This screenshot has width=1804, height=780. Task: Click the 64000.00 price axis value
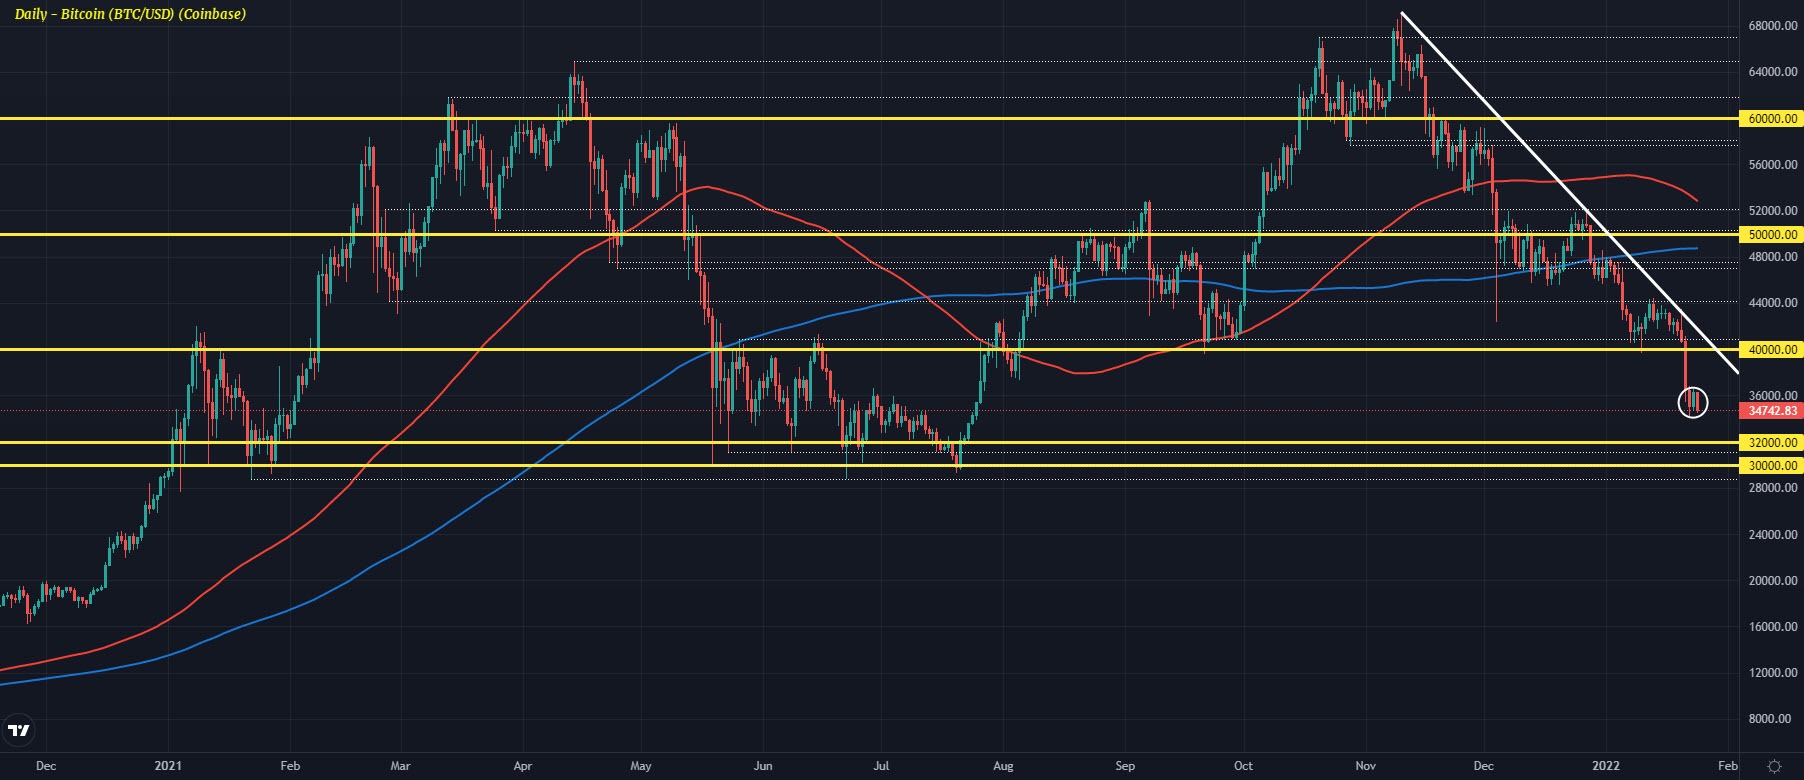(1773, 72)
